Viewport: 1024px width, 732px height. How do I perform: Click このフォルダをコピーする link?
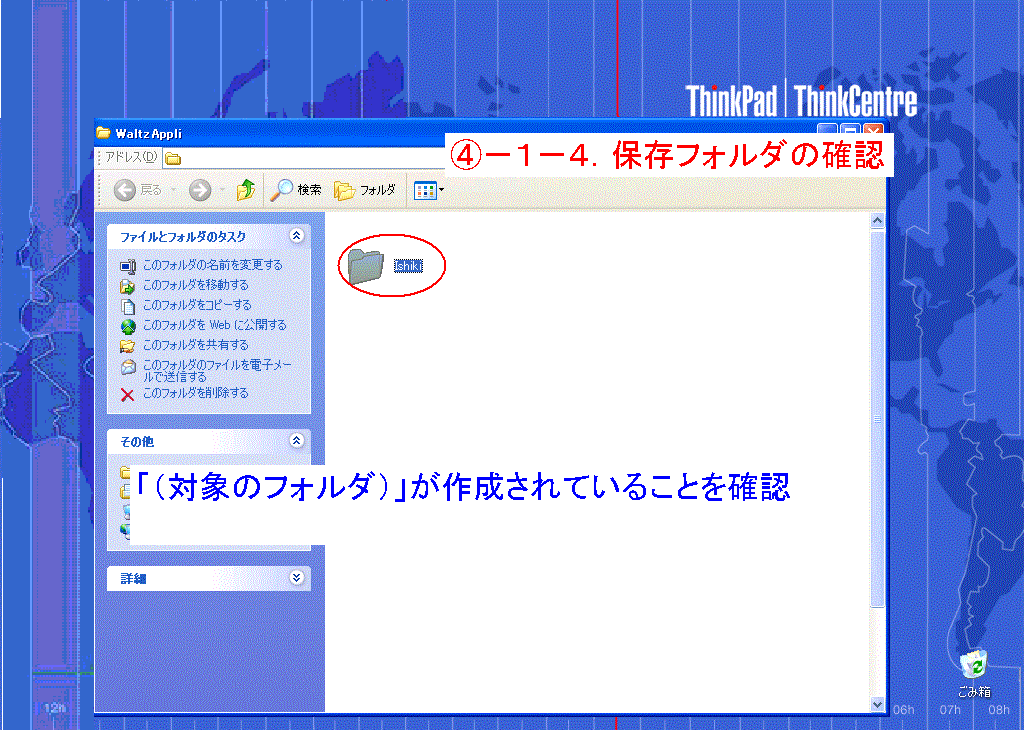pos(197,305)
